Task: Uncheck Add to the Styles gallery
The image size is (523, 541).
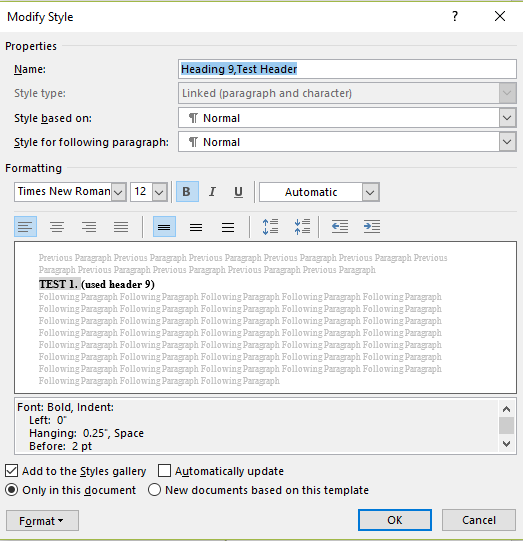Action: [x=11, y=471]
